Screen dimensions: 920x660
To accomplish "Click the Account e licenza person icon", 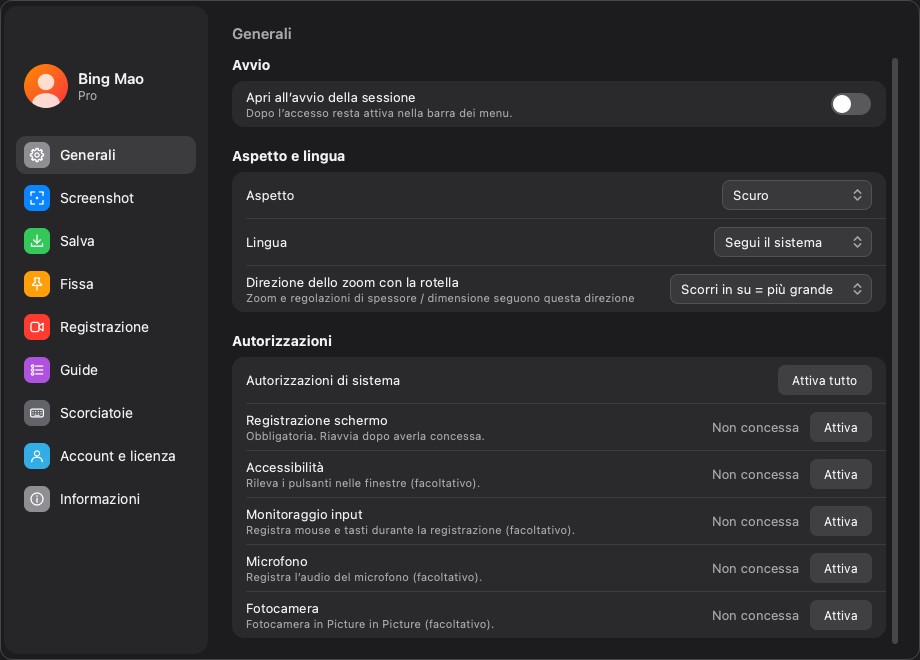I will (37, 456).
